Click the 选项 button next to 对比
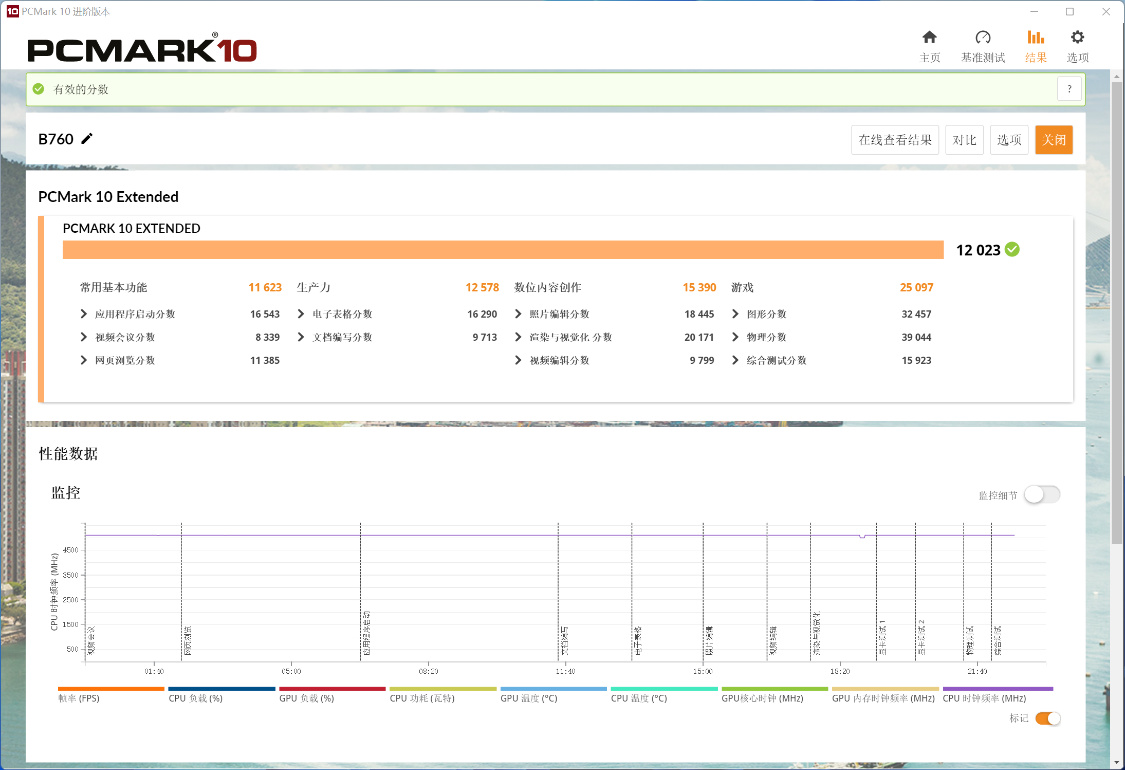Image resolution: width=1125 pixels, height=770 pixels. 1009,140
